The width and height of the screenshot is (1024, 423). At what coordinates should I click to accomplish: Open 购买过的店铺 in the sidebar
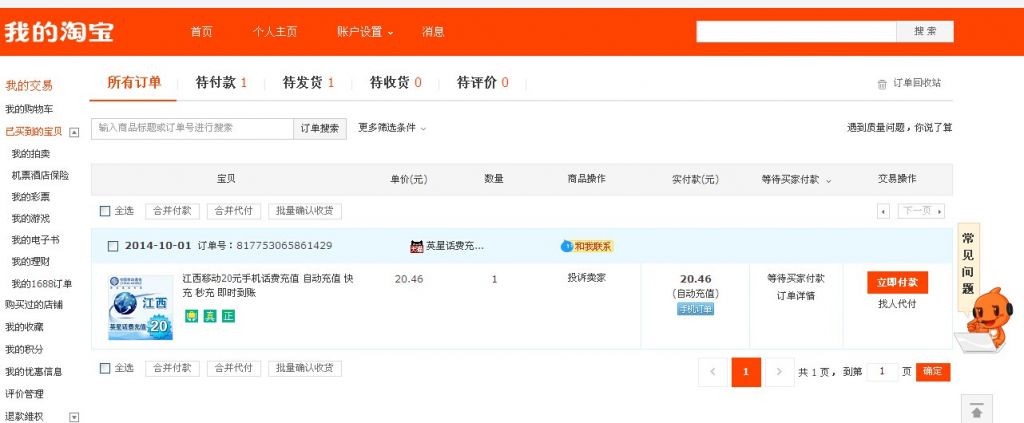(34, 304)
